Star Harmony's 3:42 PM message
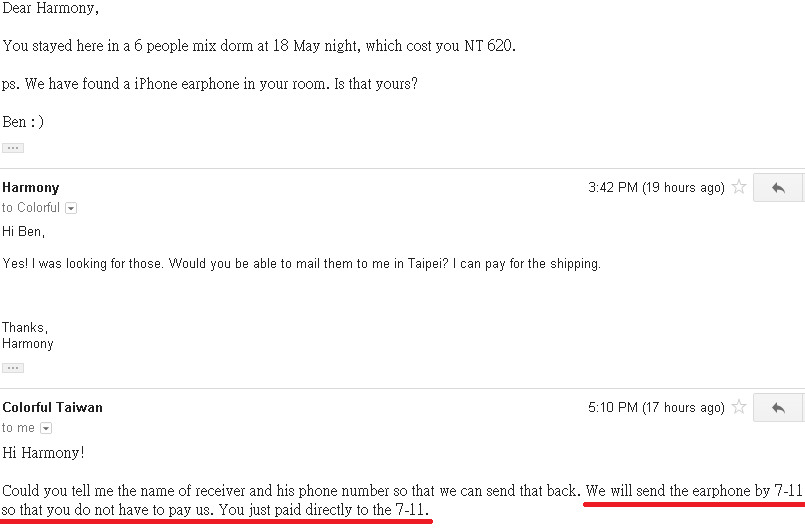The image size is (805, 532). 739,187
